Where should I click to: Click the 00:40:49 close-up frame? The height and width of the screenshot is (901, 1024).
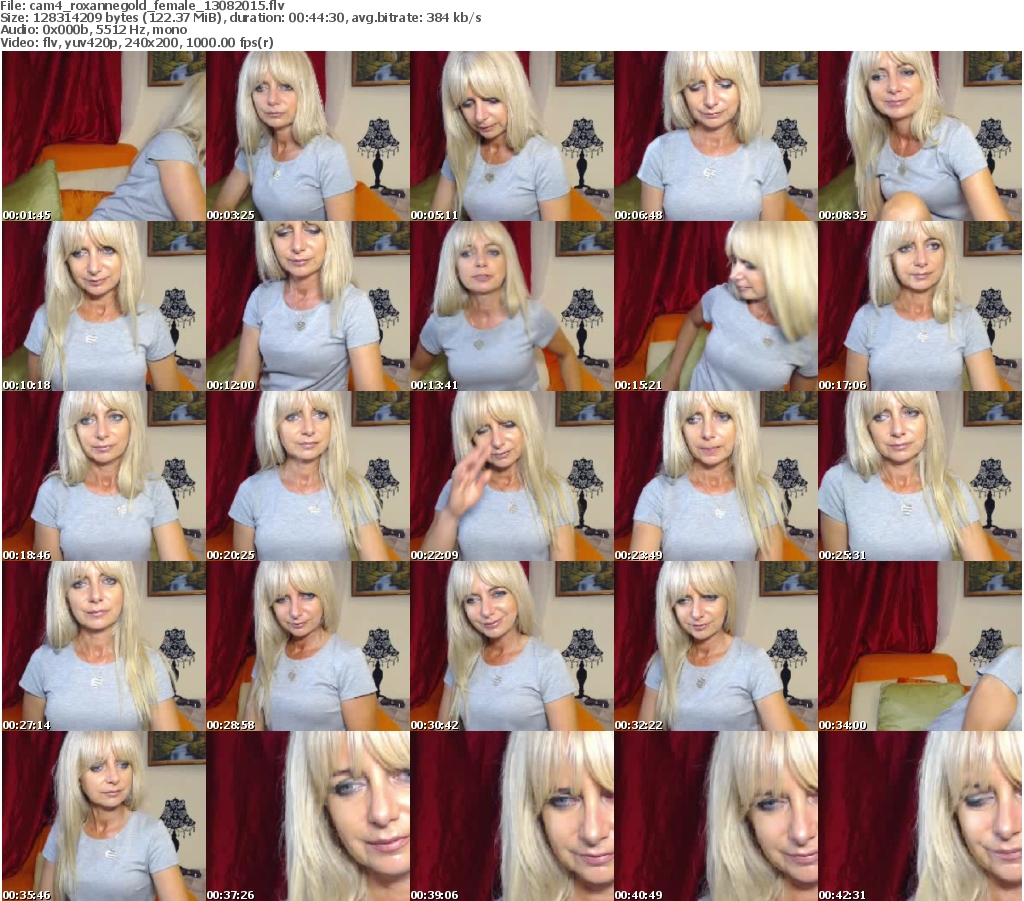click(x=716, y=816)
